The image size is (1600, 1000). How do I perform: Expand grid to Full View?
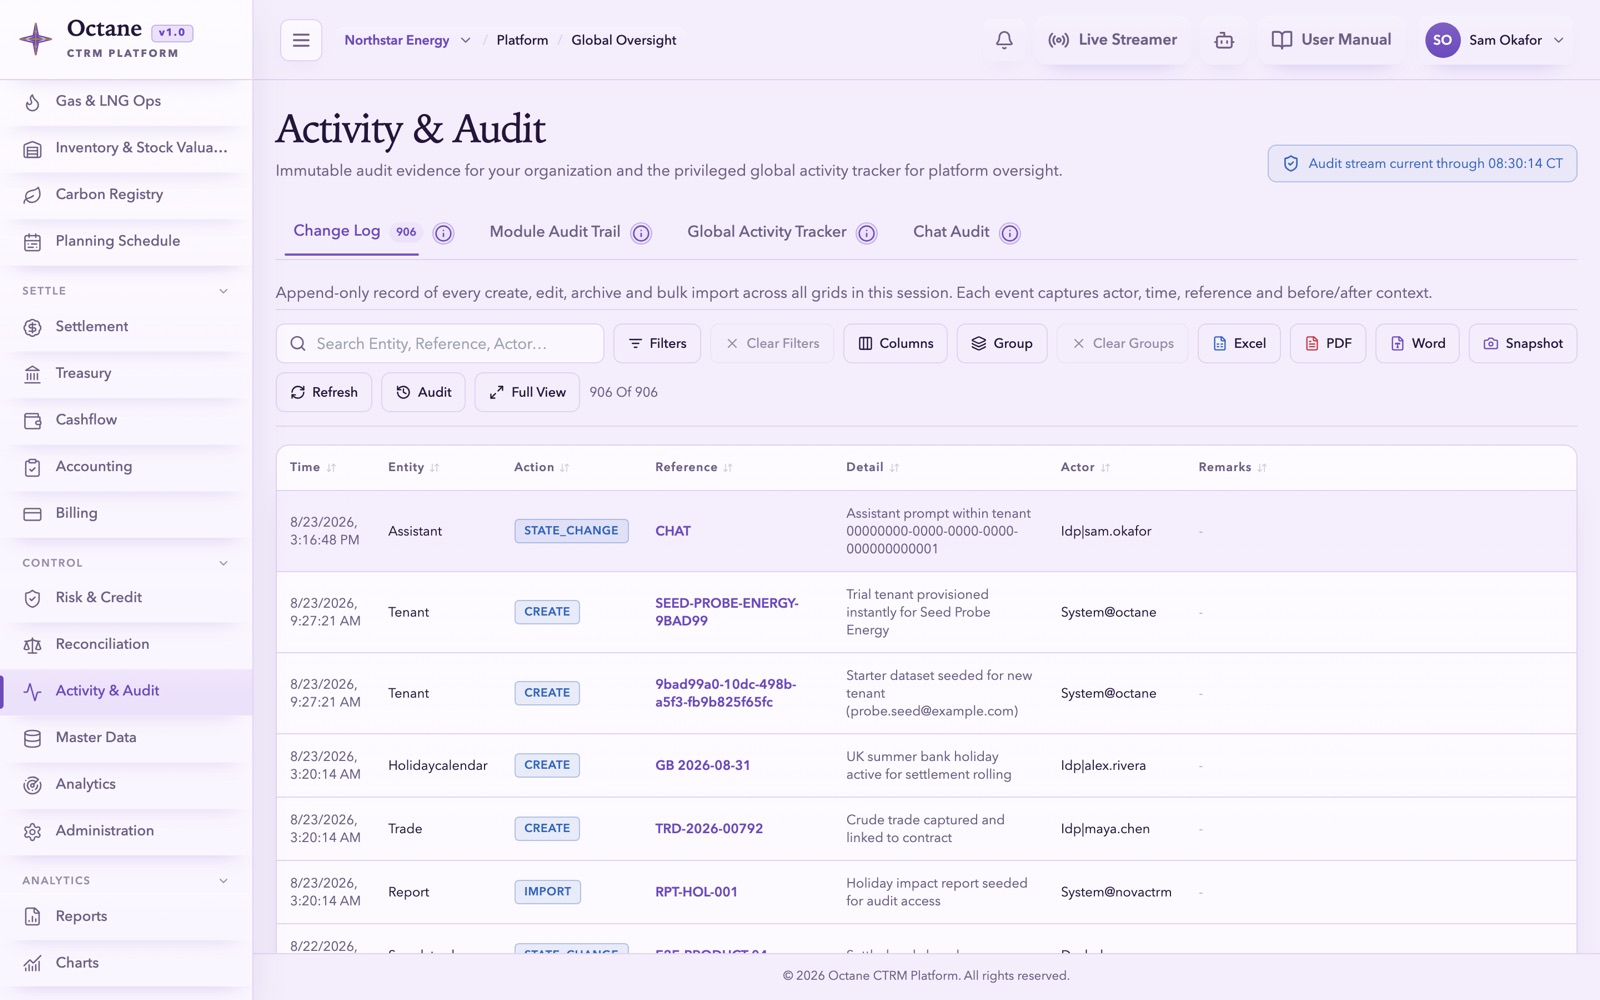pos(527,392)
